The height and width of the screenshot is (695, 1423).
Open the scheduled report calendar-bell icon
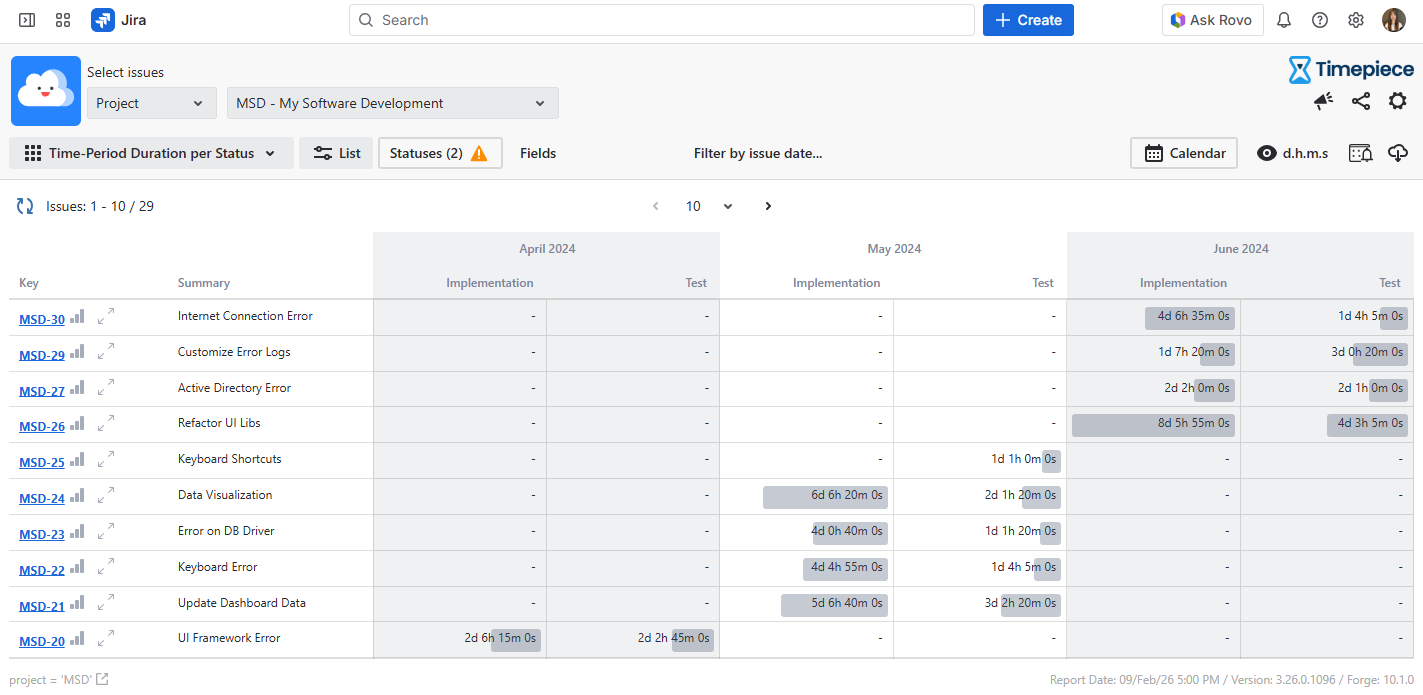point(1360,153)
